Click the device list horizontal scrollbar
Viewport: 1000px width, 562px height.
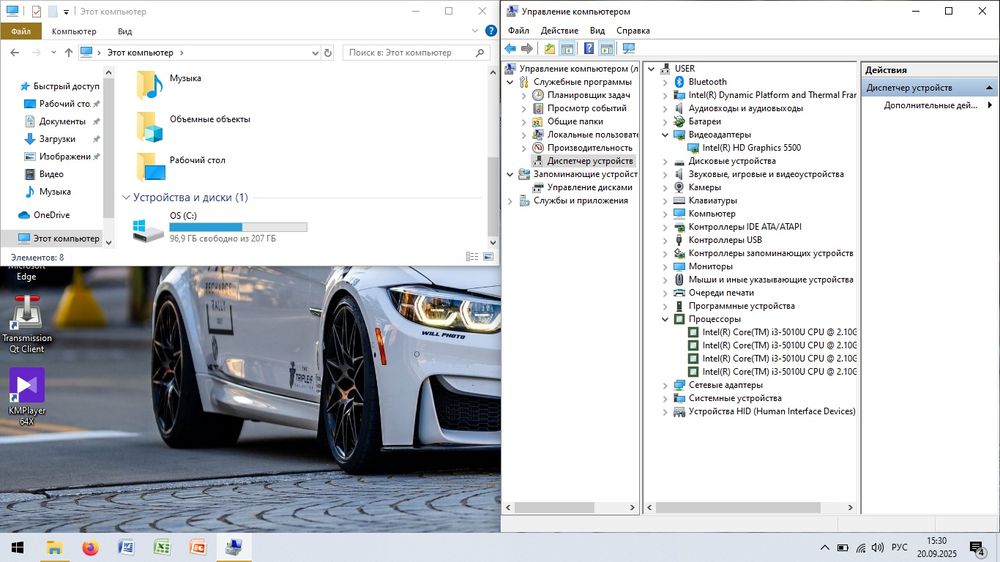(738, 508)
